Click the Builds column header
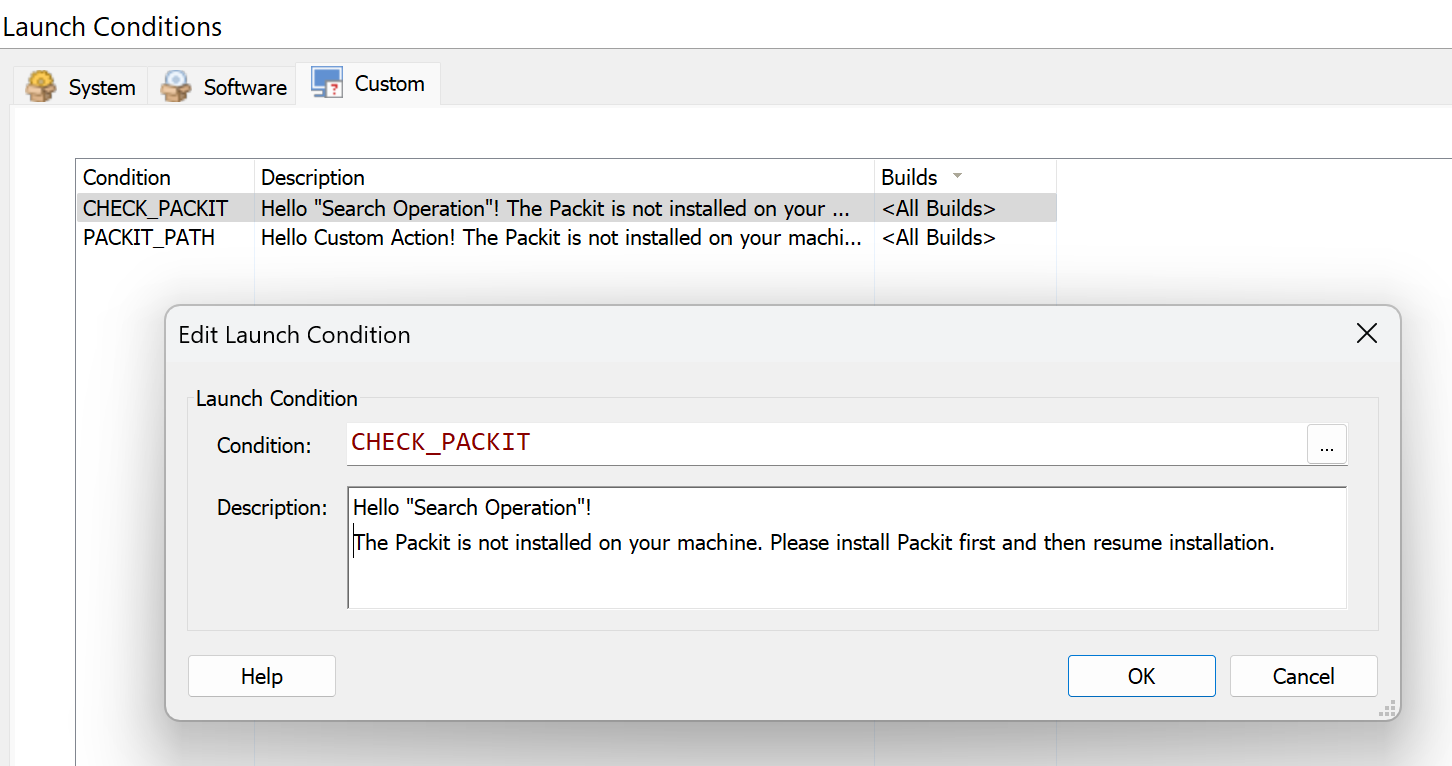The image size is (1452, 766). click(965, 177)
